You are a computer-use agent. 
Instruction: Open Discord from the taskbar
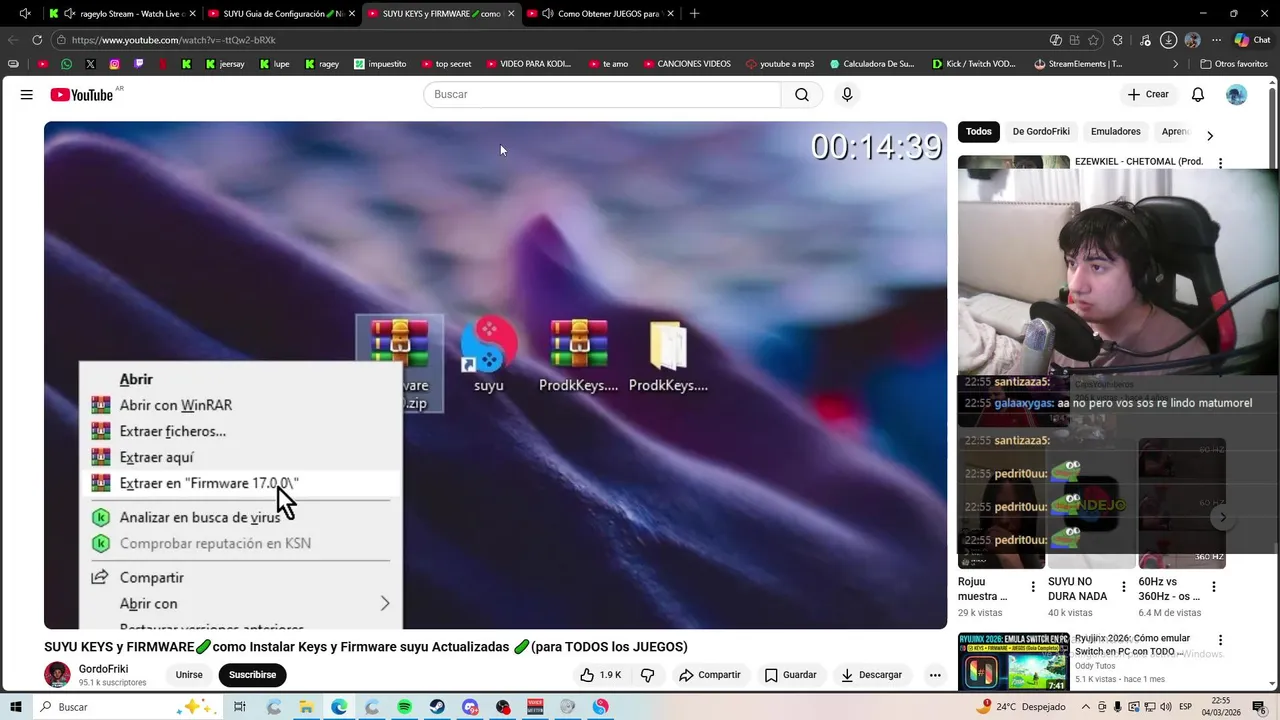470,707
